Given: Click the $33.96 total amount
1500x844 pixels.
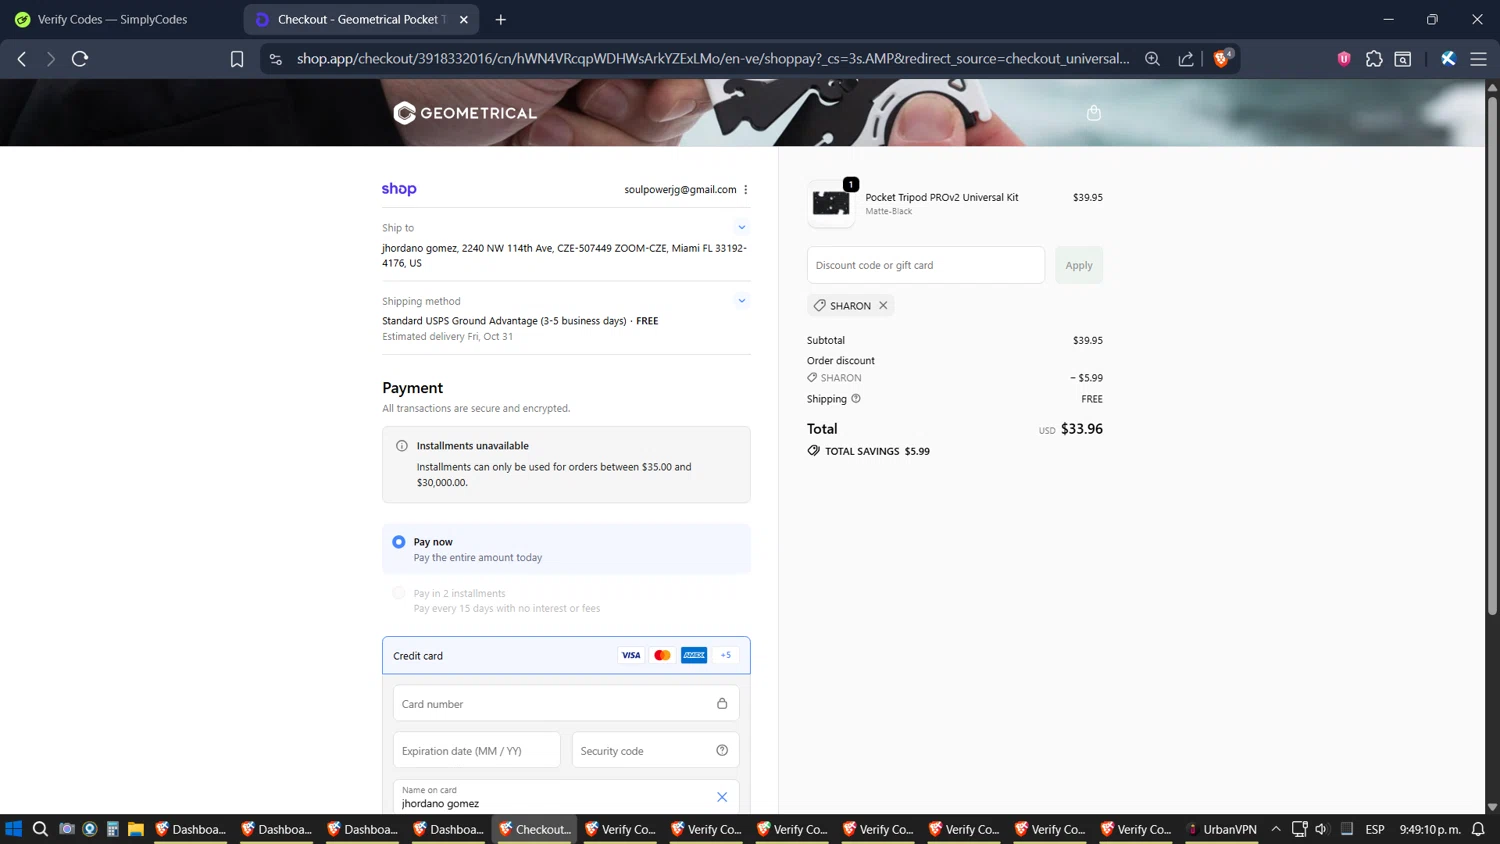Looking at the screenshot, I should click(x=1082, y=429).
